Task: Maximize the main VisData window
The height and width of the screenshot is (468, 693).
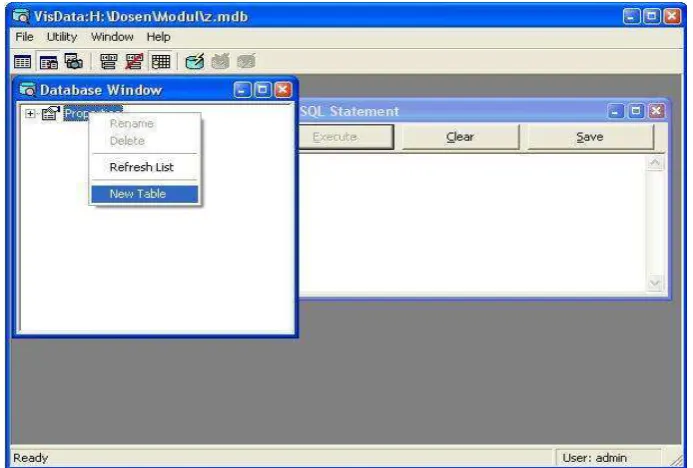Action: [x=652, y=16]
